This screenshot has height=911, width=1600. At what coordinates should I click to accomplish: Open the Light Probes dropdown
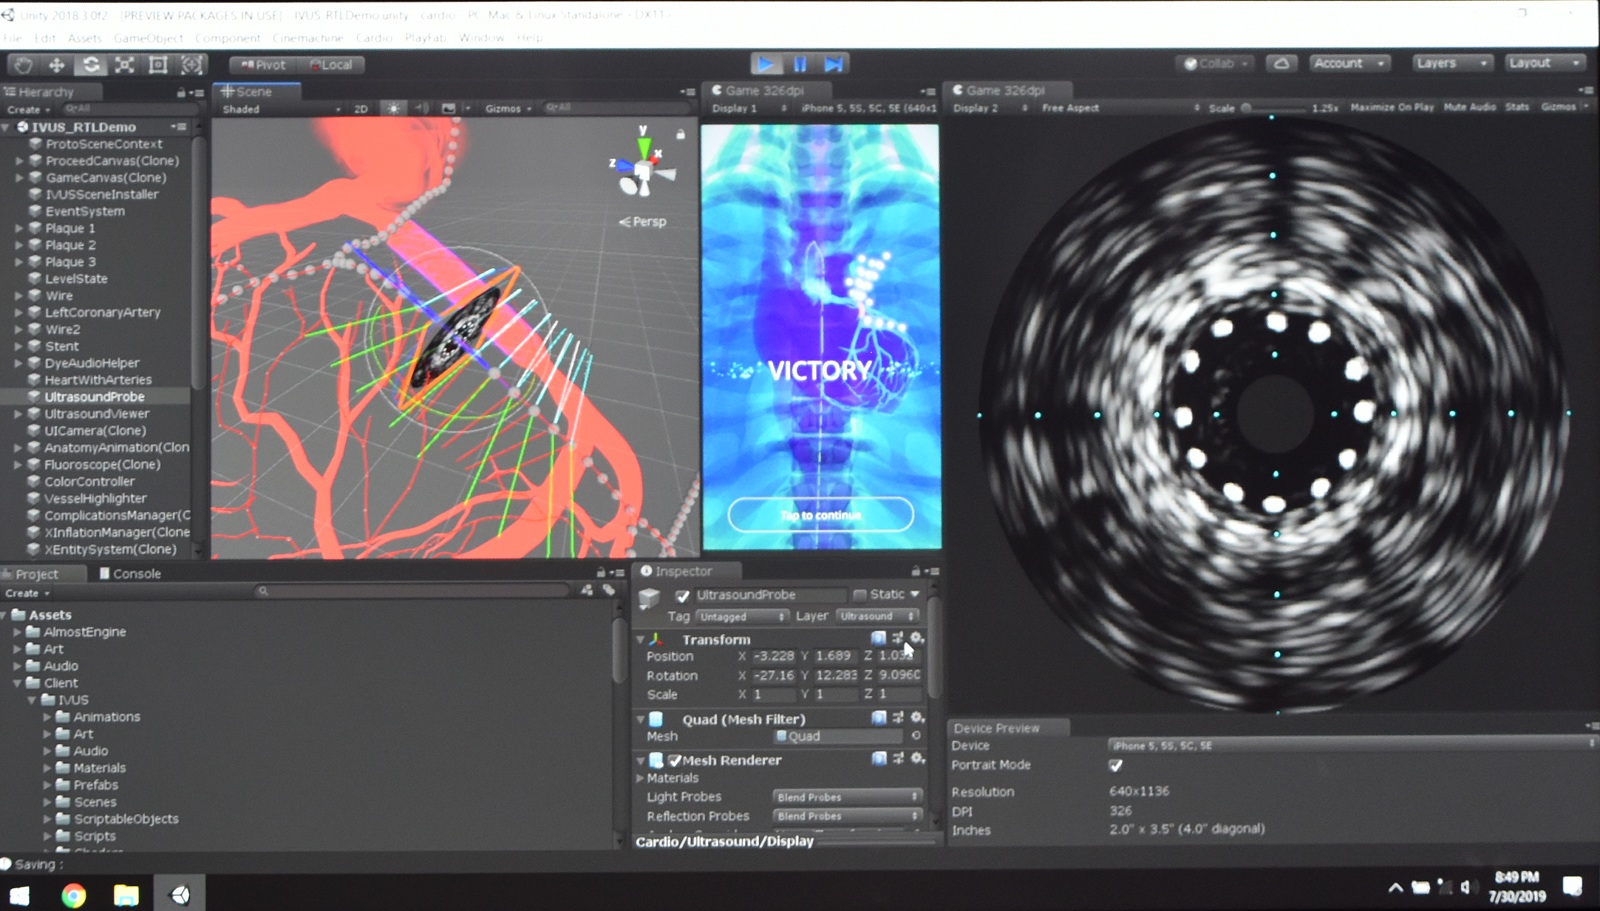click(x=846, y=797)
